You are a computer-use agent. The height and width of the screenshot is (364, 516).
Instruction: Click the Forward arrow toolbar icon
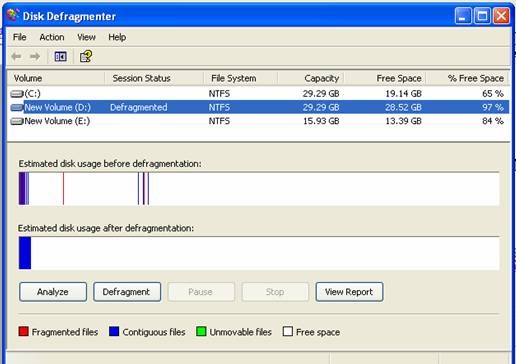pos(35,56)
